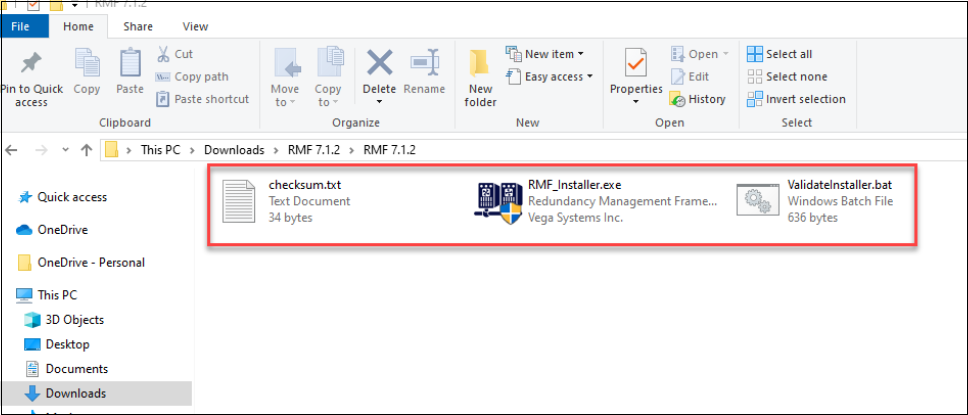
Task: Open the Easy access dropdown
Action: (549, 76)
